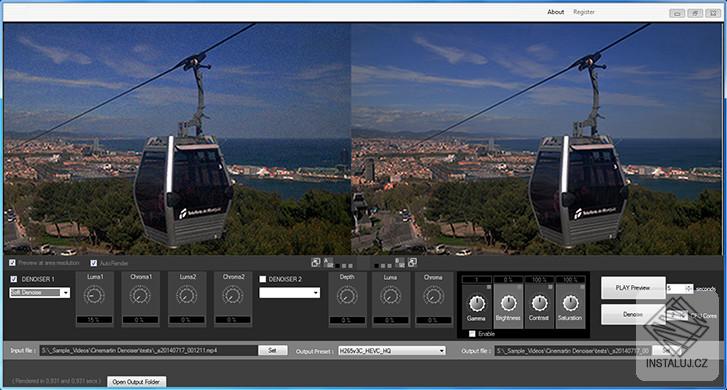Screen dimensions: 727x390
Task: Click the Contrast reset square icon
Action: coord(550,288)
